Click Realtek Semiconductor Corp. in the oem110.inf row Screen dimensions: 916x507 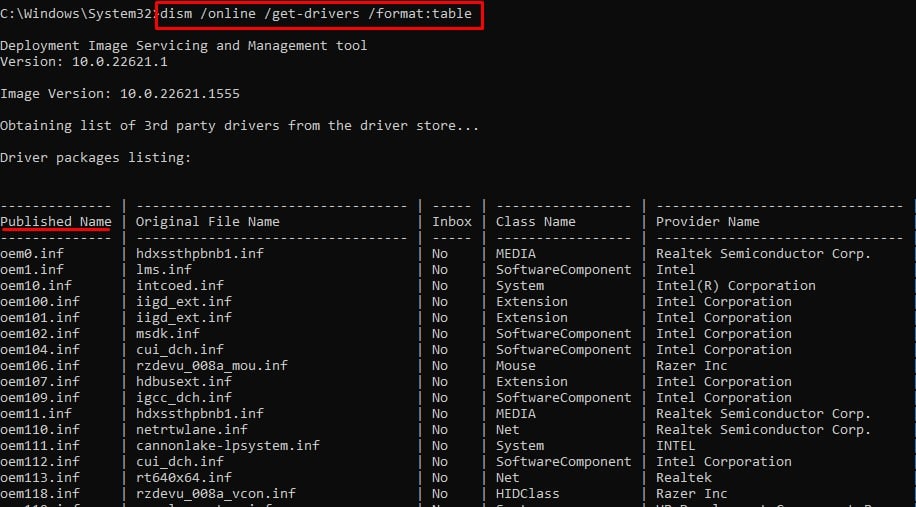764,430
